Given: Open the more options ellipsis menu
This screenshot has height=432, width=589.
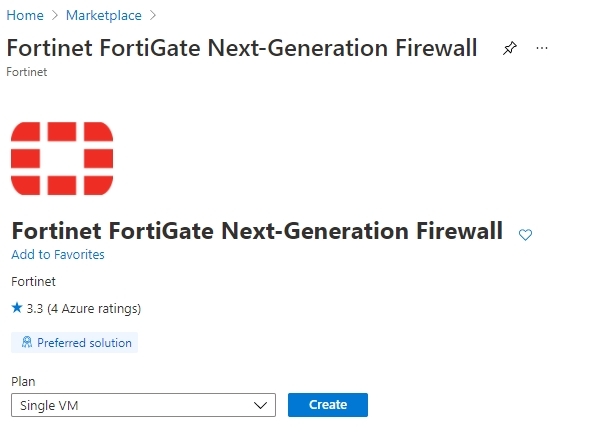Looking at the screenshot, I should click(x=542, y=48).
